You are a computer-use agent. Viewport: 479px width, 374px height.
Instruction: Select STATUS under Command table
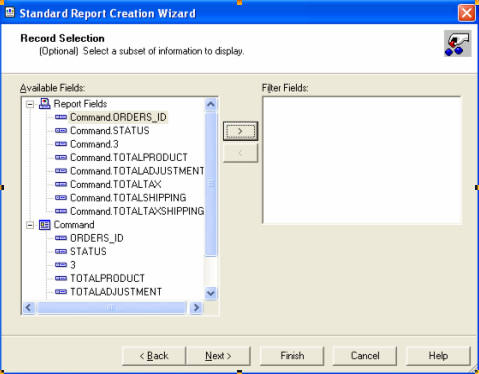pos(88,251)
